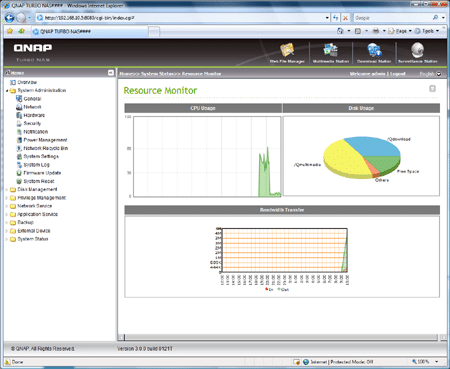Expand Network Service folder
450x369 pixels.
pos(7,206)
